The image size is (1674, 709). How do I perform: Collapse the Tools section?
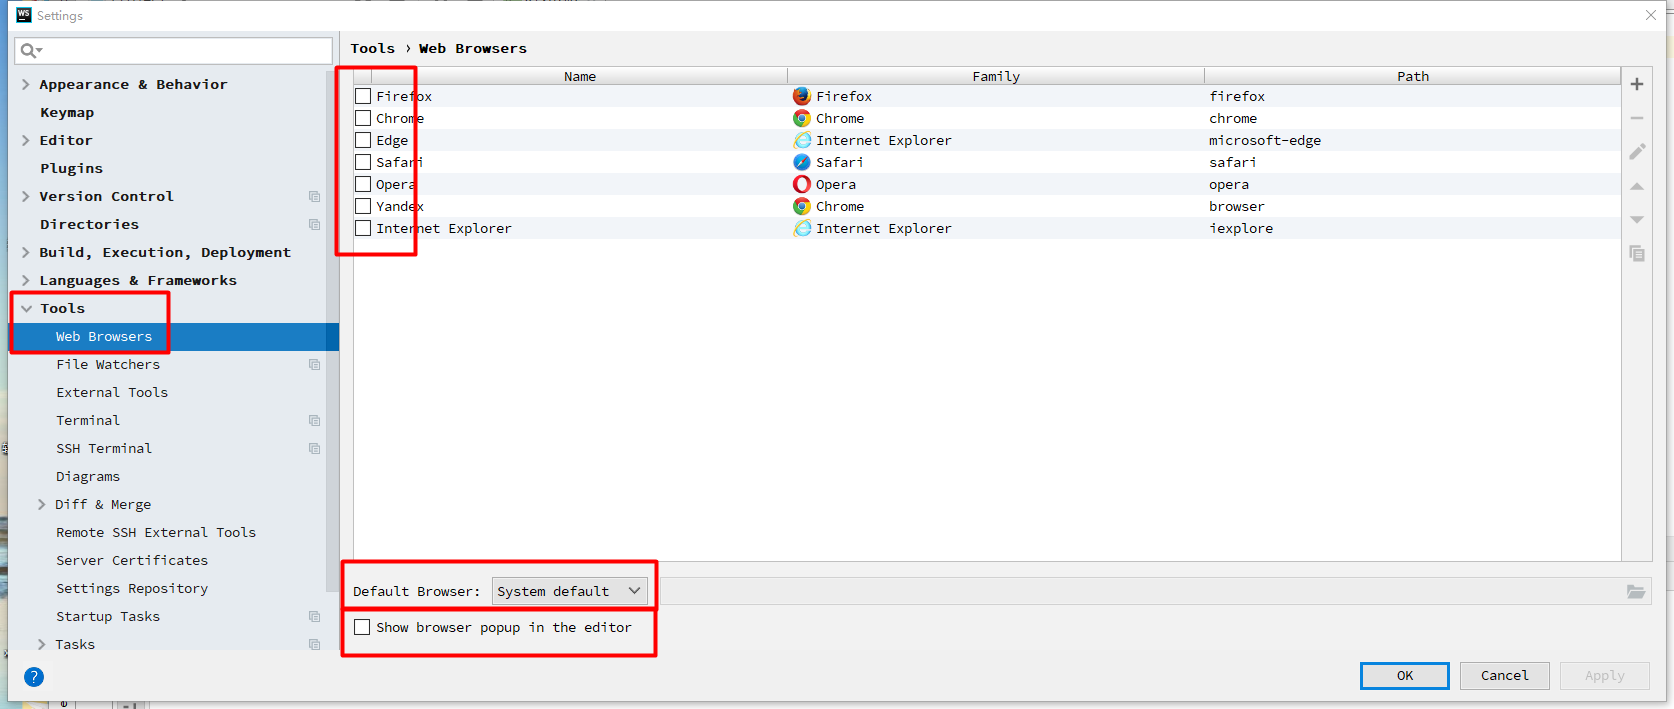click(26, 309)
